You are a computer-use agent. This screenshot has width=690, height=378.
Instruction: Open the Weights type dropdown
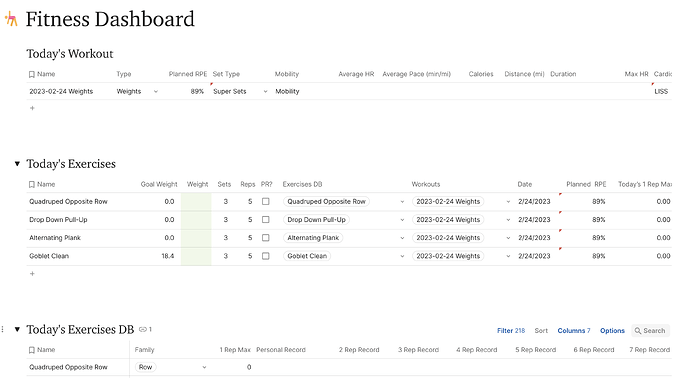[155, 92]
